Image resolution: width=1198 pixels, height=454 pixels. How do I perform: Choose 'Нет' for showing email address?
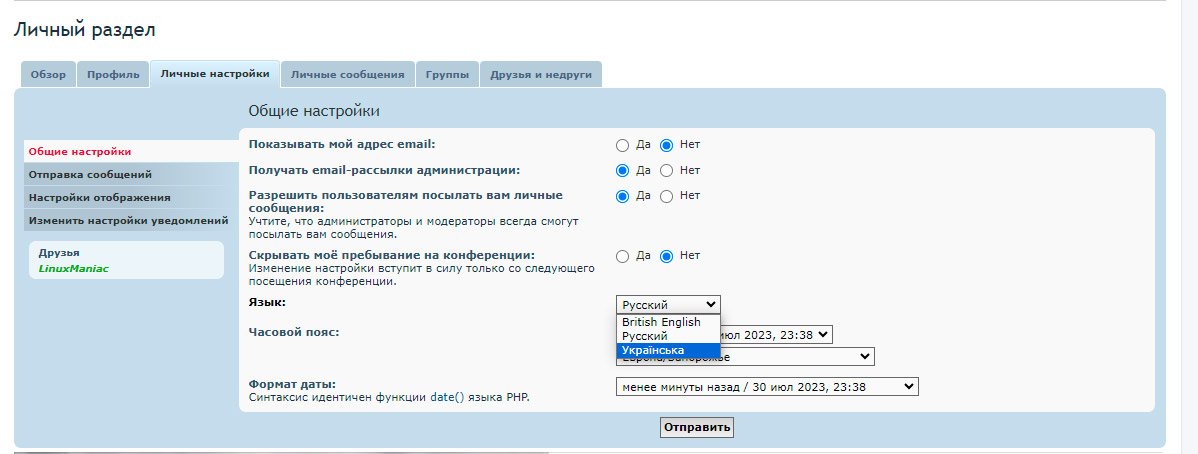pos(666,144)
